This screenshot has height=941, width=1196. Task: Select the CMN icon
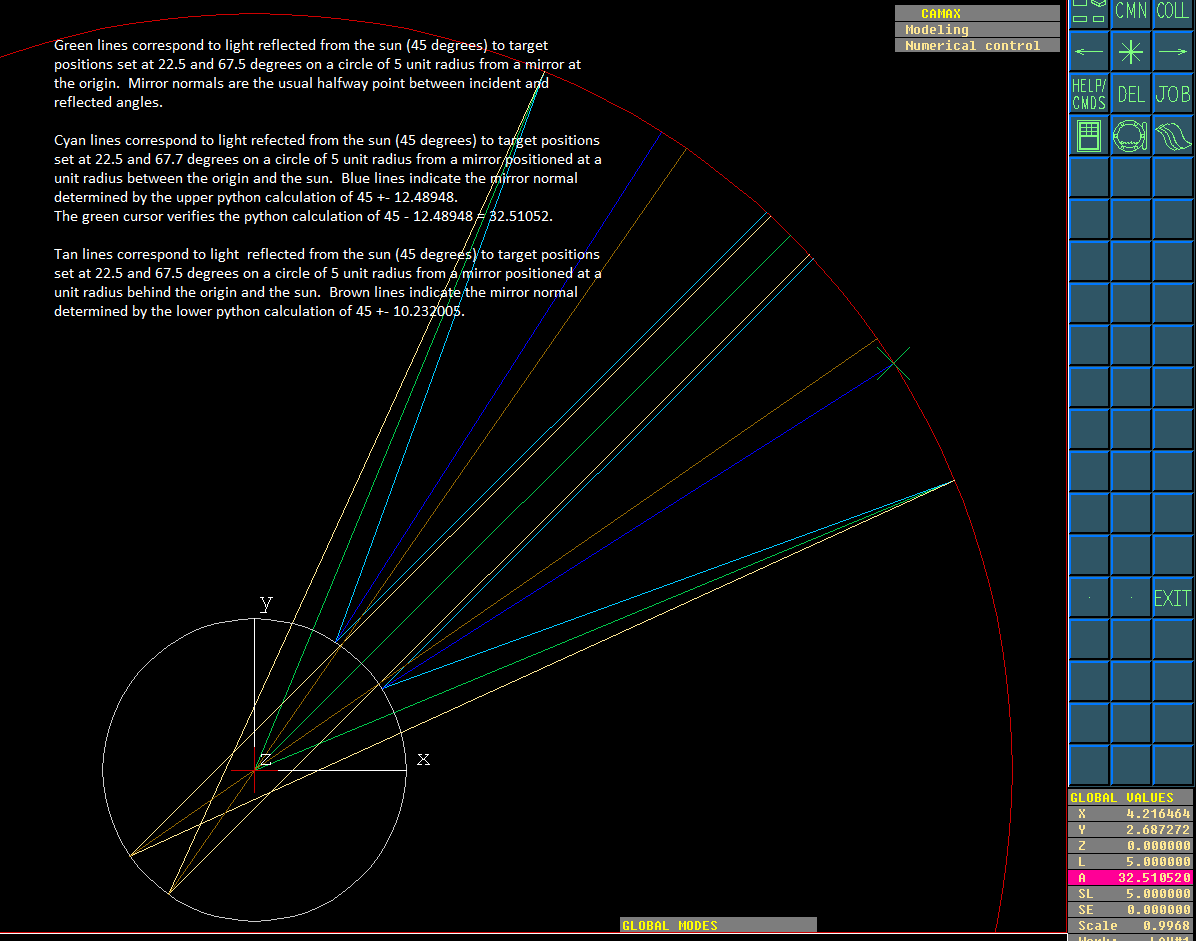[1130, 11]
